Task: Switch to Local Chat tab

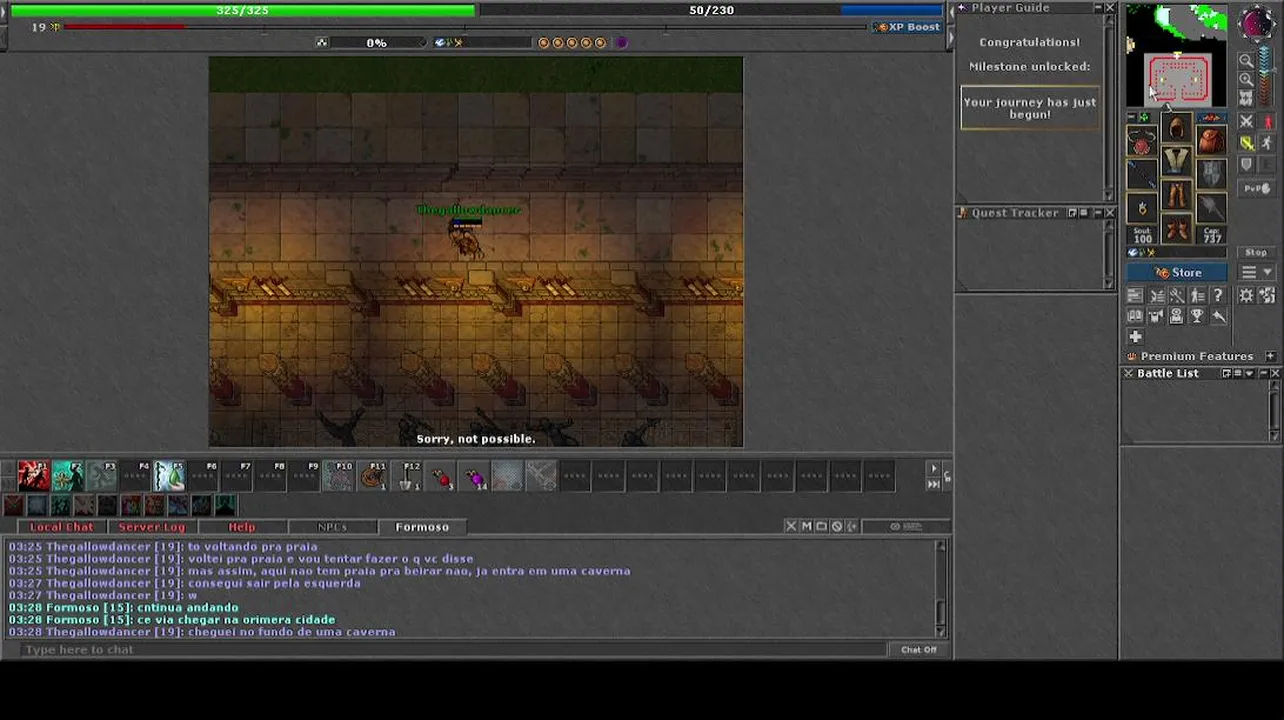Action: [61, 527]
